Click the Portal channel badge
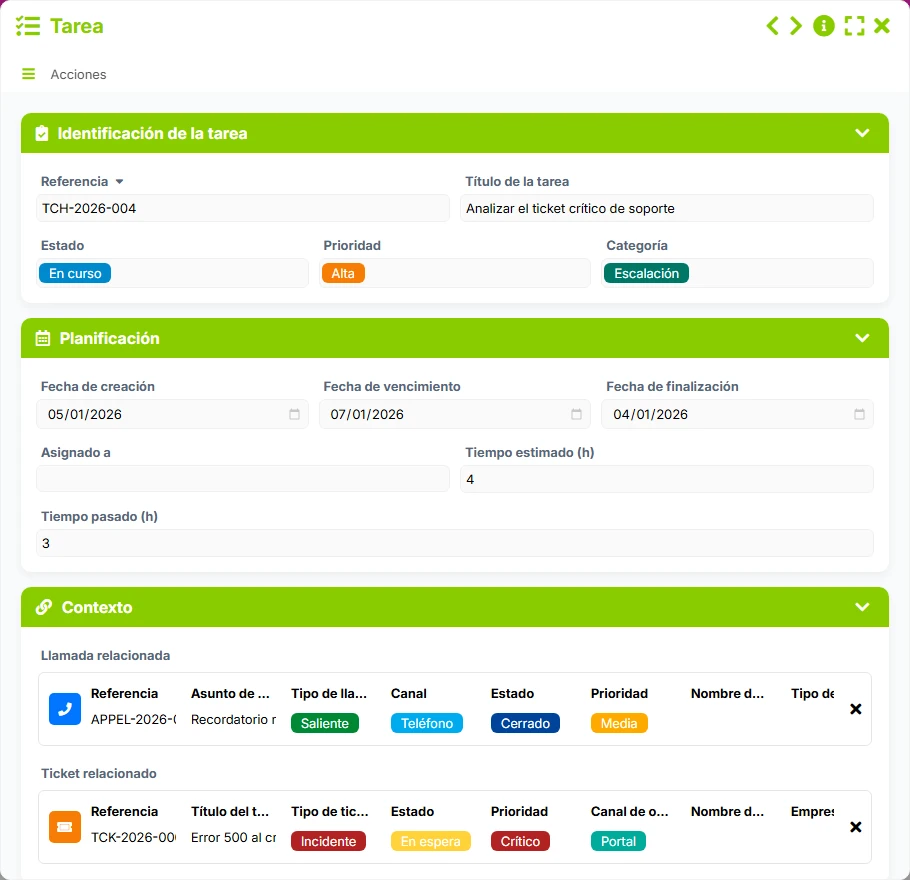Image resolution: width=910 pixels, height=880 pixels. pos(618,841)
